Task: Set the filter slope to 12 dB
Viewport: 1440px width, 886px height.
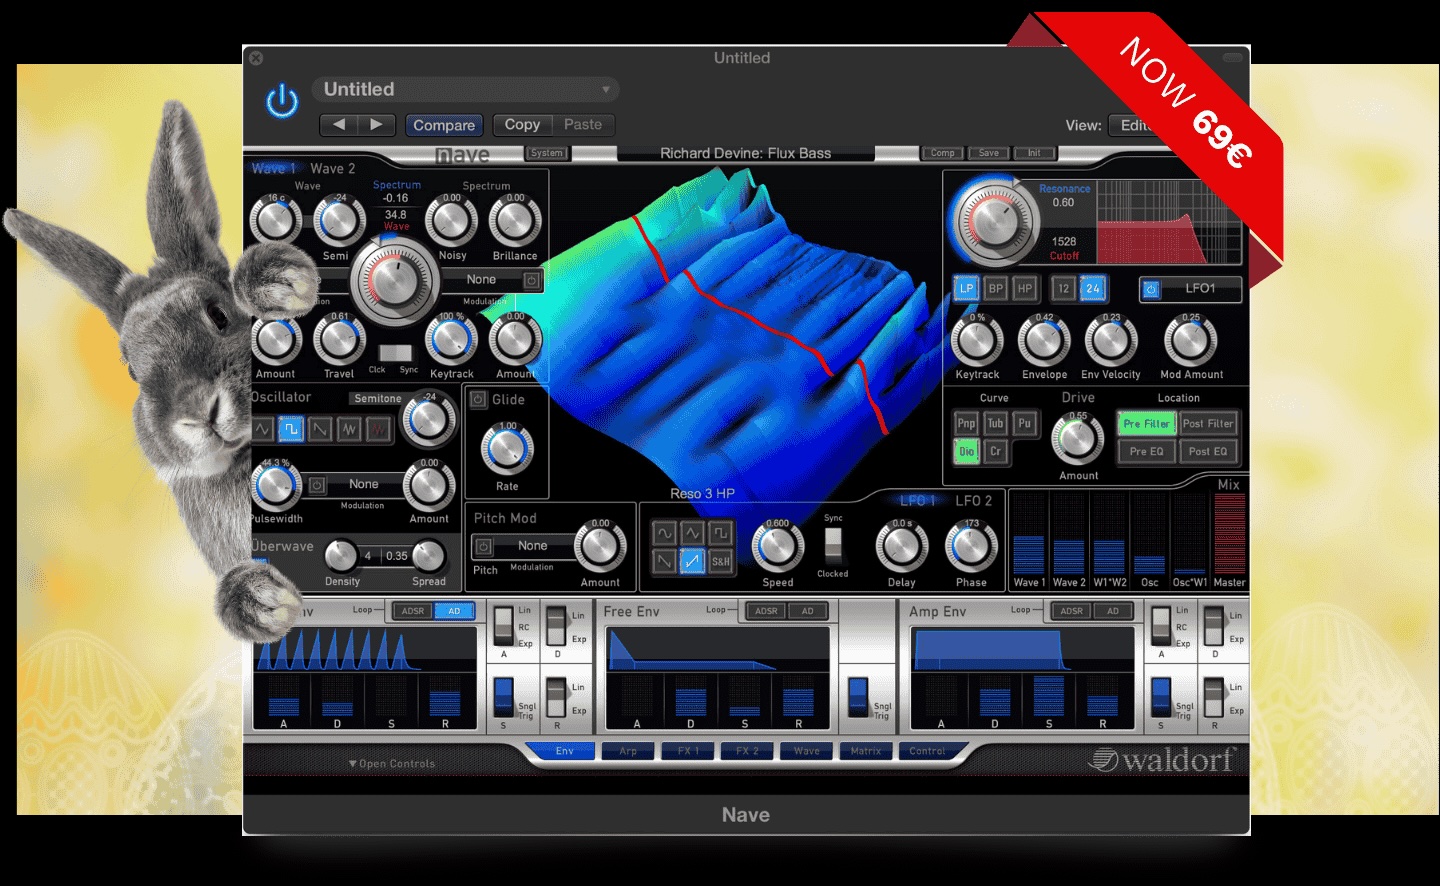Action: [1064, 288]
